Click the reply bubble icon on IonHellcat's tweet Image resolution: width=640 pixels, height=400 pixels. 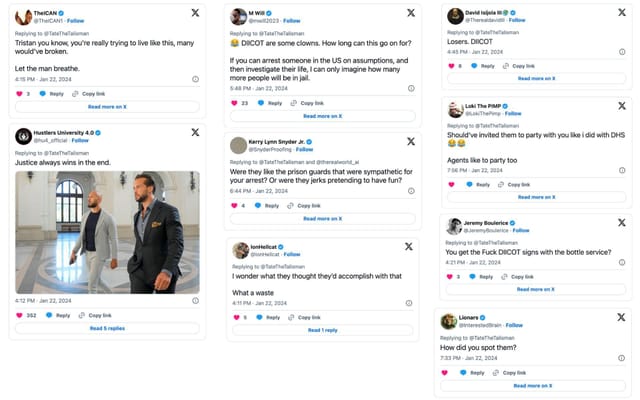pos(261,317)
